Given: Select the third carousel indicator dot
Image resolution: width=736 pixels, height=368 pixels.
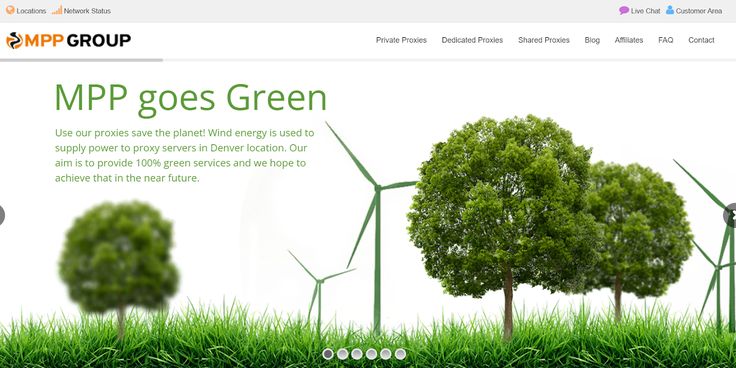Looking at the screenshot, I should pyautogui.click(x=357, y=354).
